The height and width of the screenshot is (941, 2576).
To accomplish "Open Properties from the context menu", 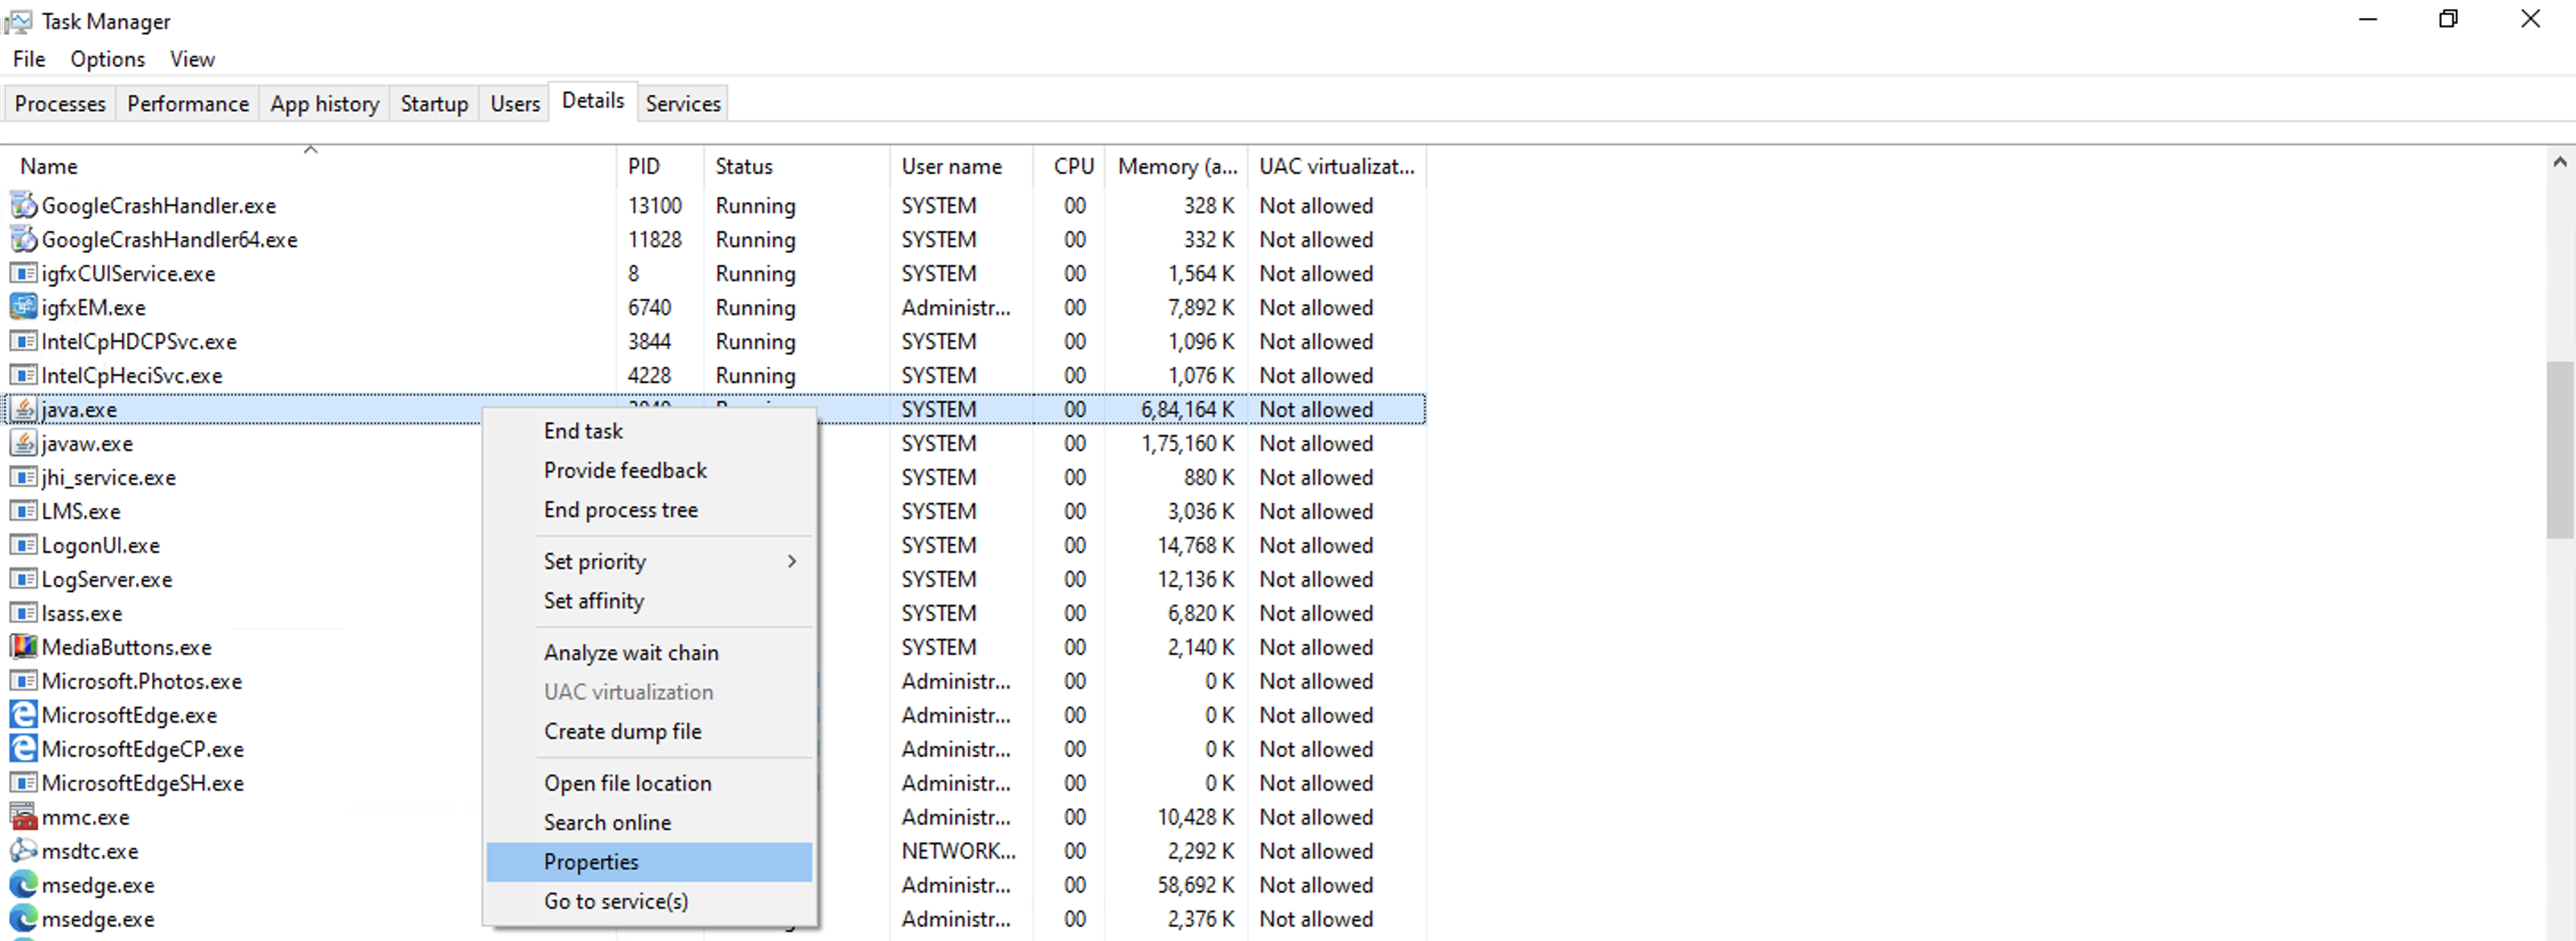I will point(649,862).
